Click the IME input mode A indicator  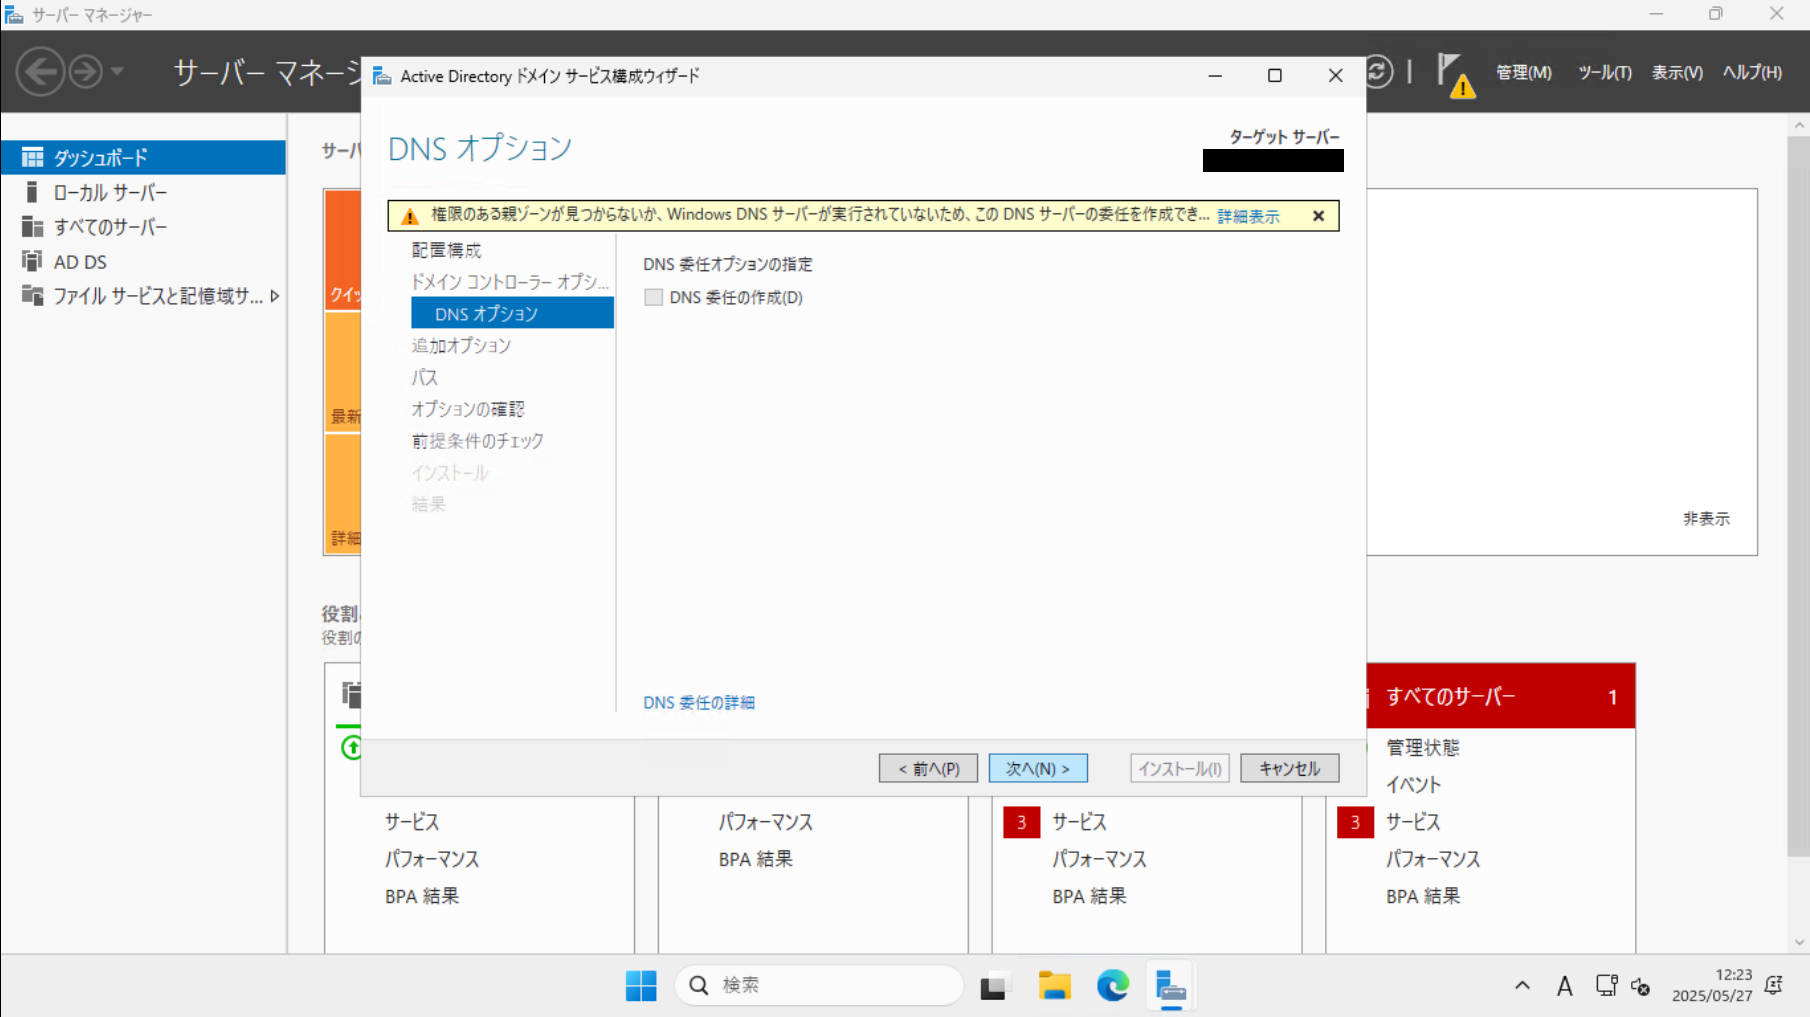pyautogui.click(x=1564, y=986)
